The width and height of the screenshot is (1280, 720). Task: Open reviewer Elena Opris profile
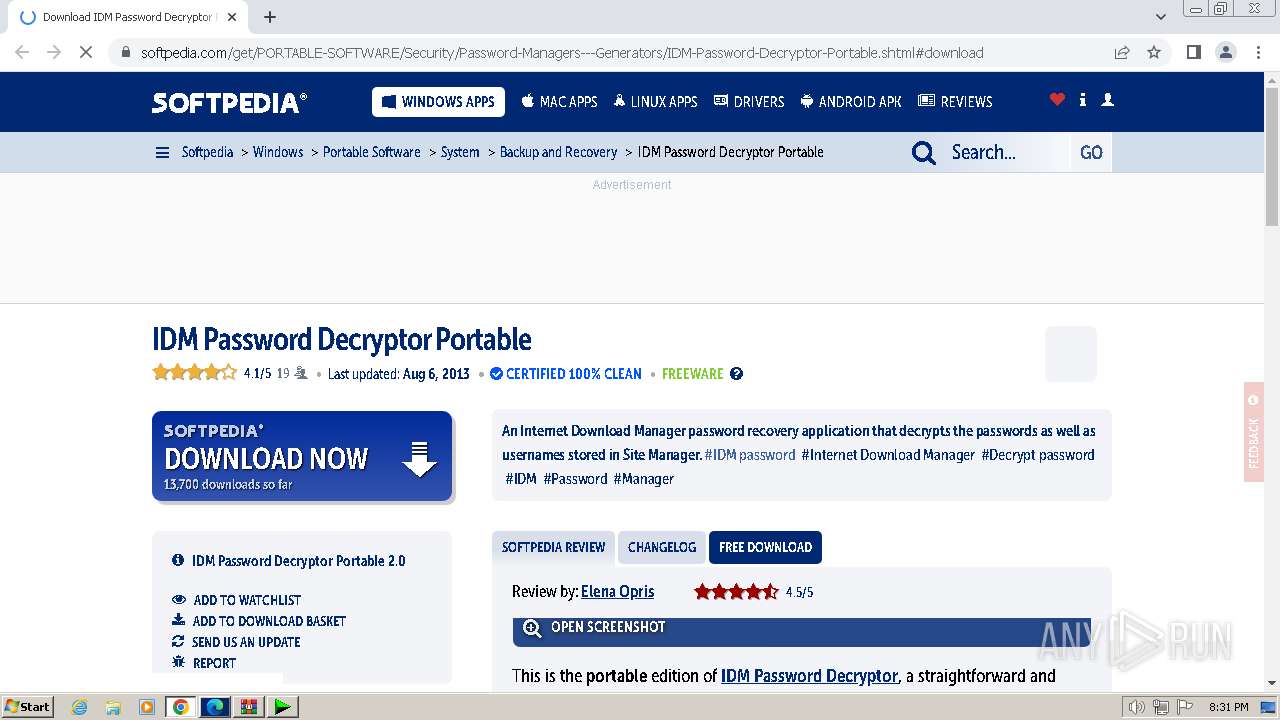(617, 592)
